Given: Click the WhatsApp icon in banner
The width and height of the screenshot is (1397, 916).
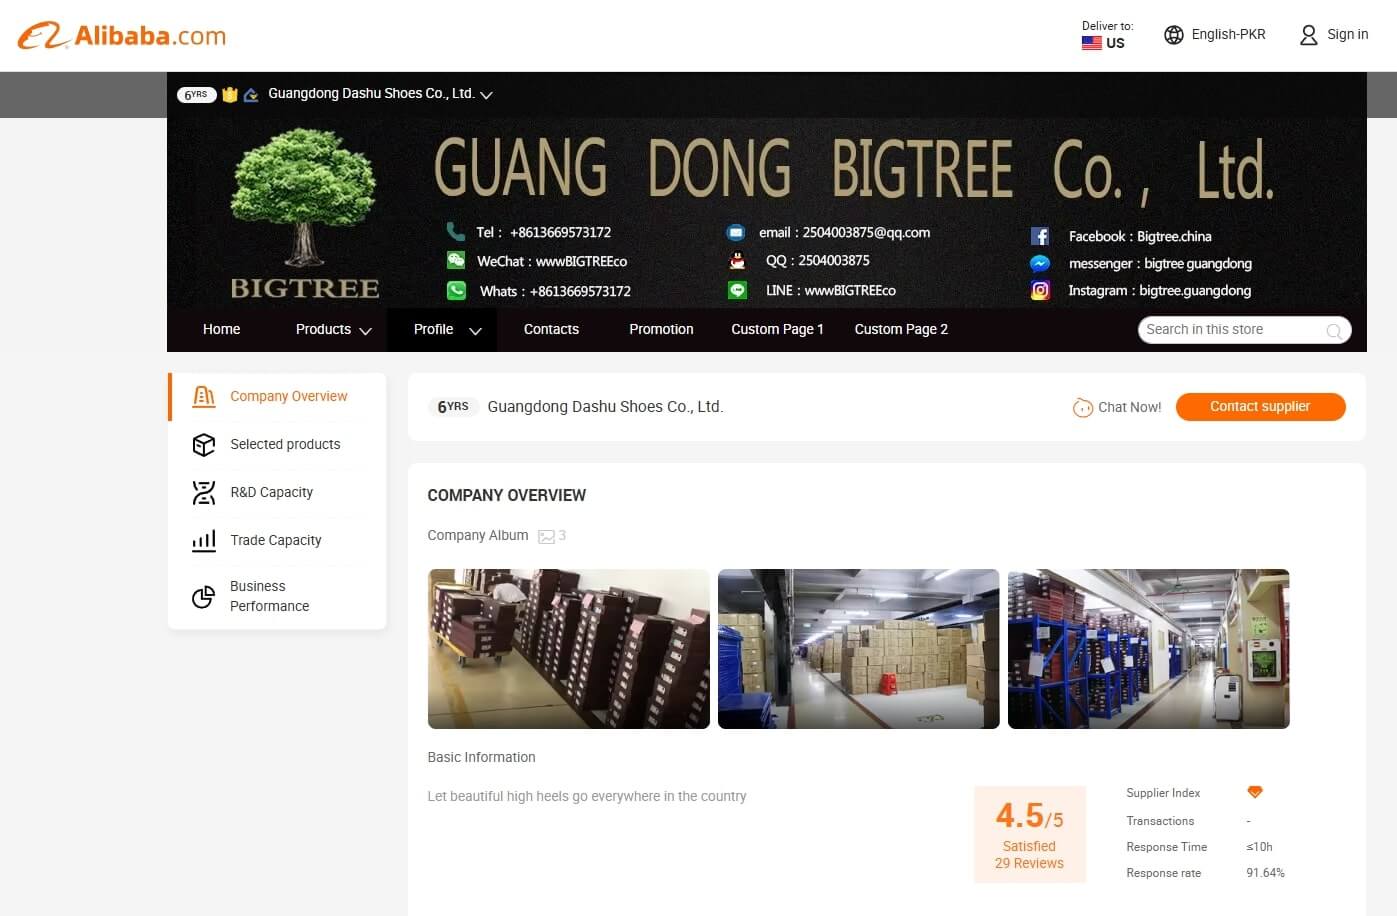Looking at the screenshot, I should click(456, 291).
